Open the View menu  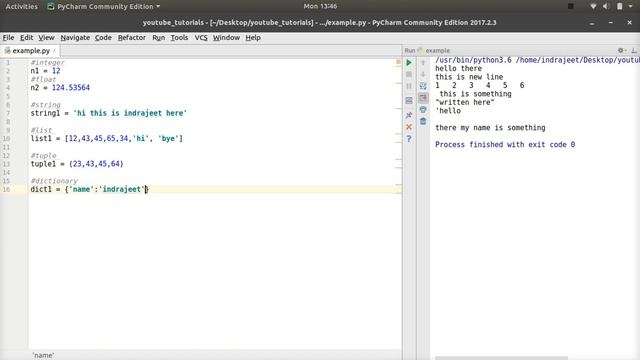(46, 38)
